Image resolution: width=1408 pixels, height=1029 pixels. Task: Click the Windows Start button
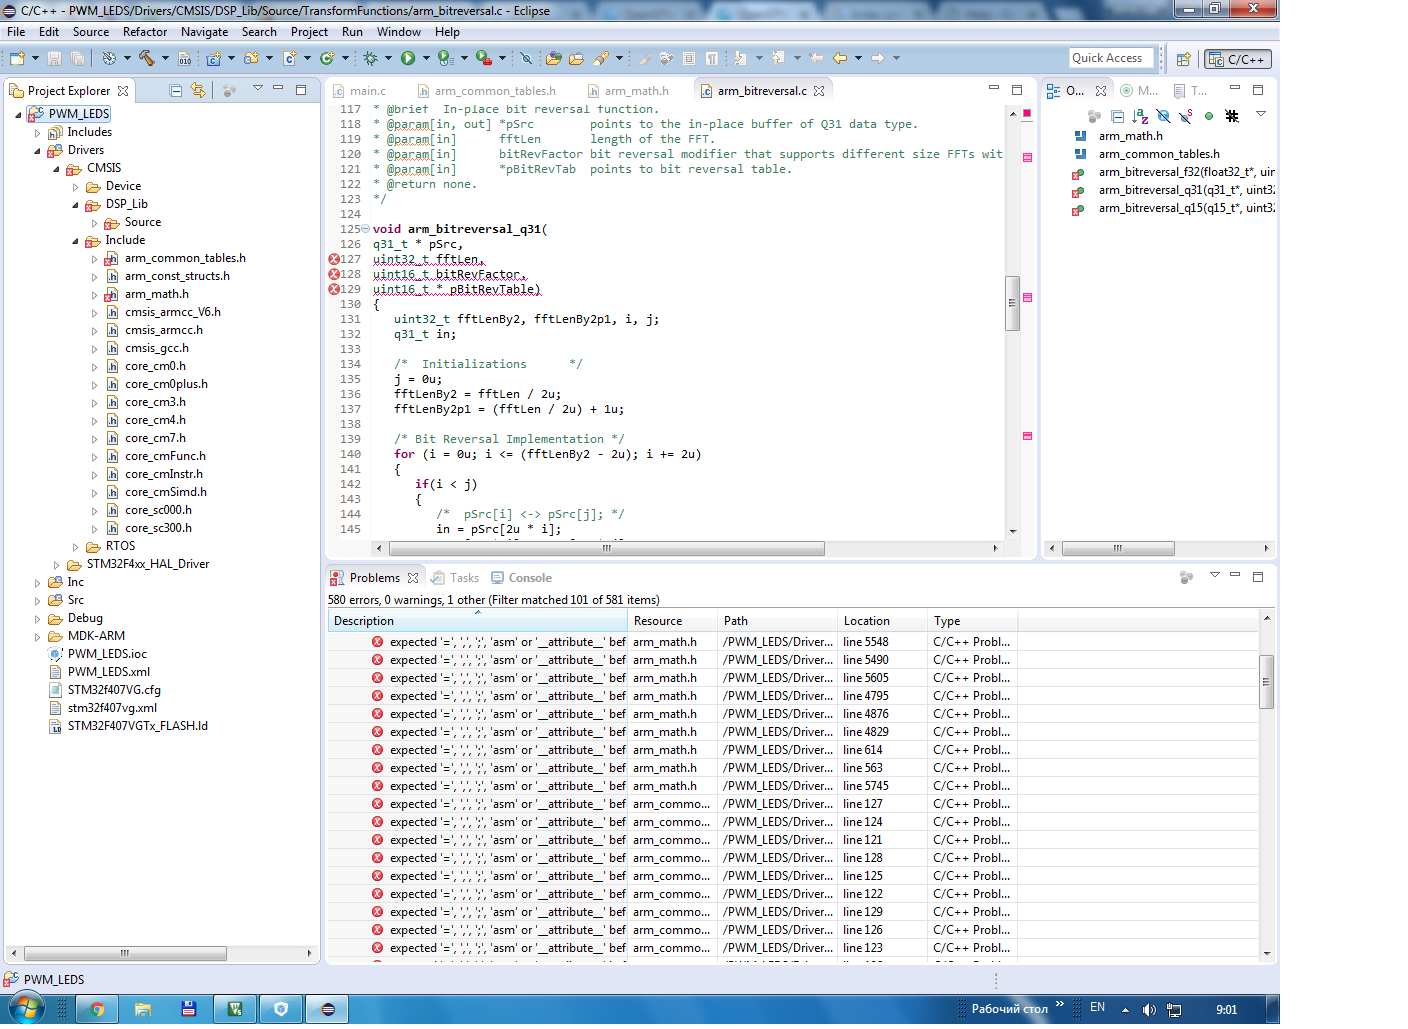(x=27, y=1008)
